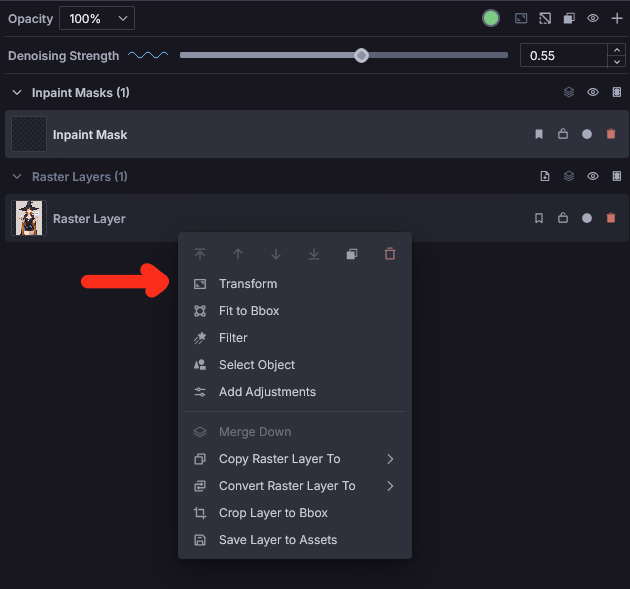The image size is (630, 589).
Task: Click the merge layers icon in Inpaint Masks header
Action: point(569,92)
